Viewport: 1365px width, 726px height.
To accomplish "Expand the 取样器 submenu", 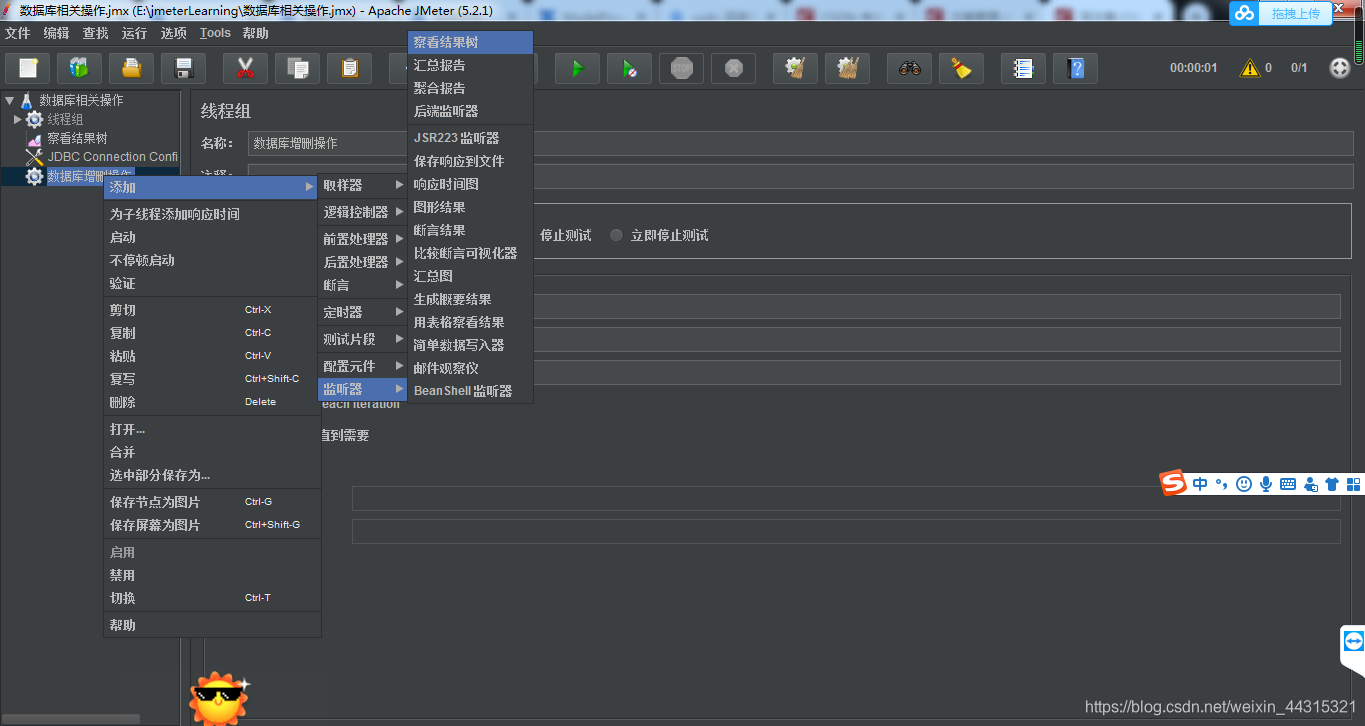I will 362,185.
